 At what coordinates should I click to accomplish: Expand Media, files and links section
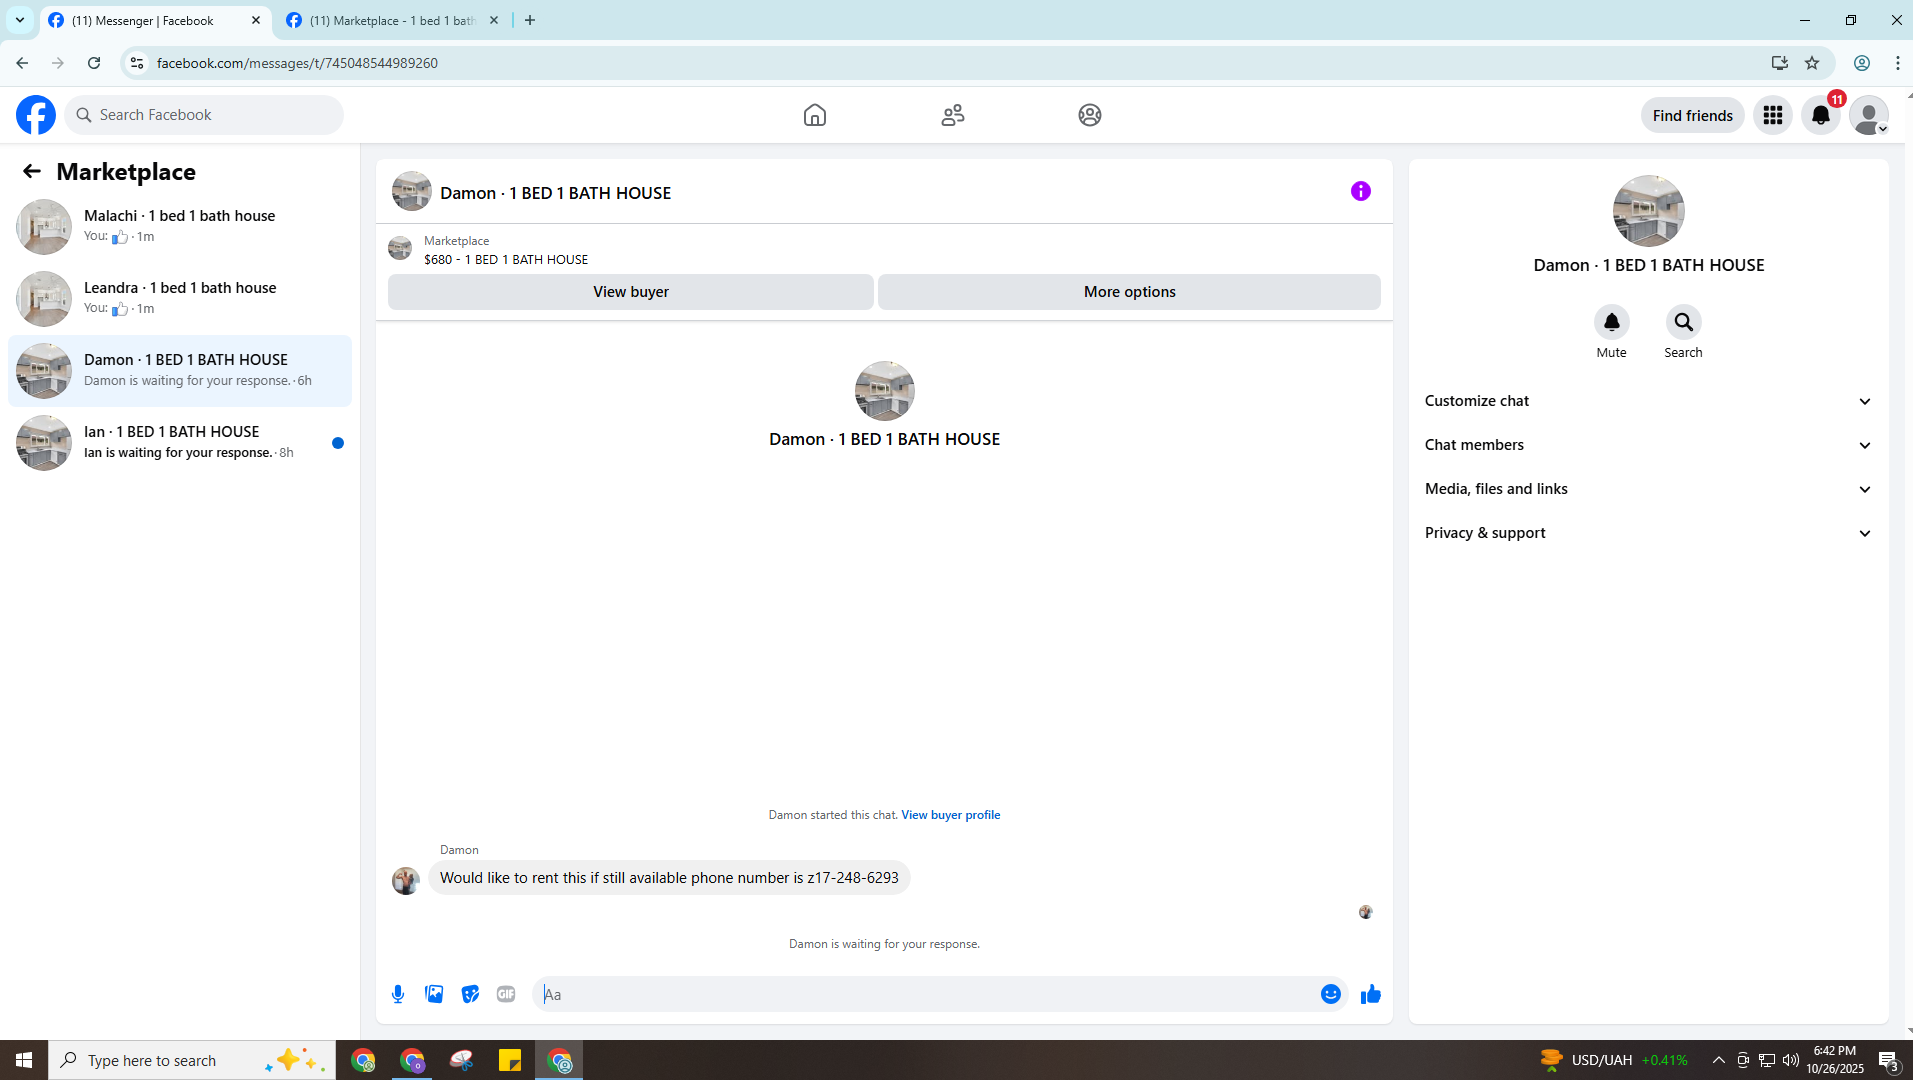[x=1648, y=489]
